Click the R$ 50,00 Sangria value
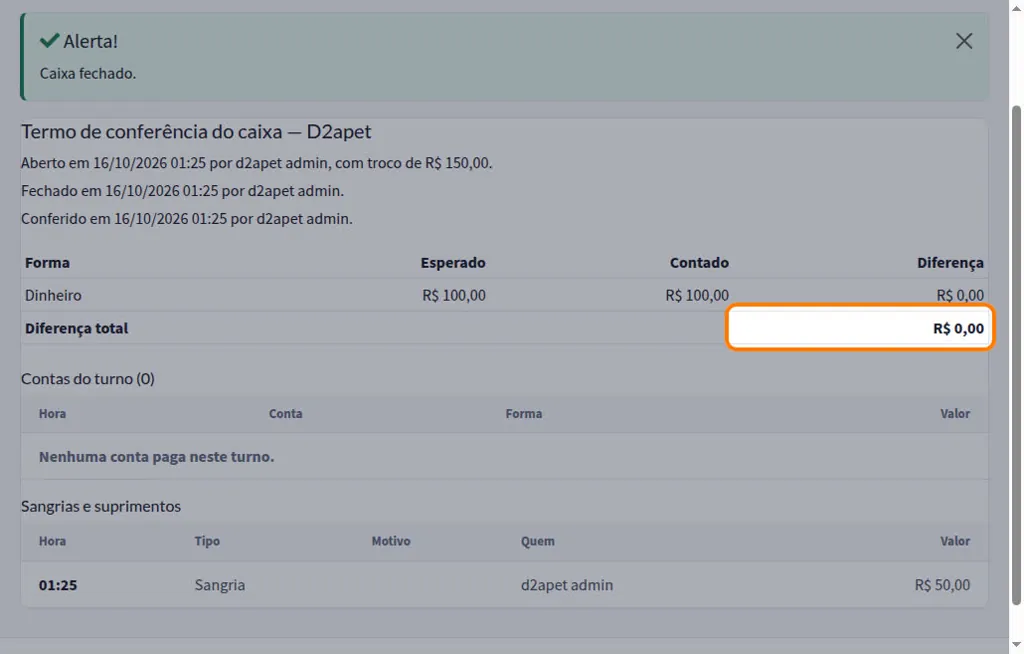This screenshot has height=654, width=1024. click(942, 585)
